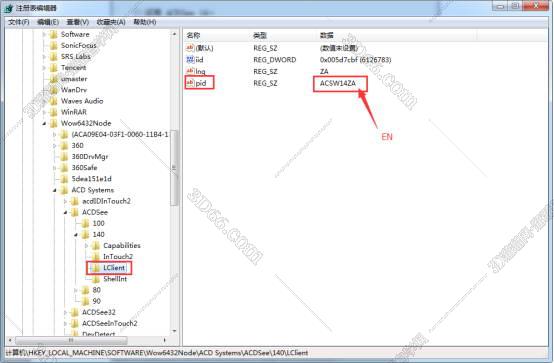Collapse the ACD Systems tree node
This screenshot has width=554, height=363.
pyautogui.click(x=55, y=191)
